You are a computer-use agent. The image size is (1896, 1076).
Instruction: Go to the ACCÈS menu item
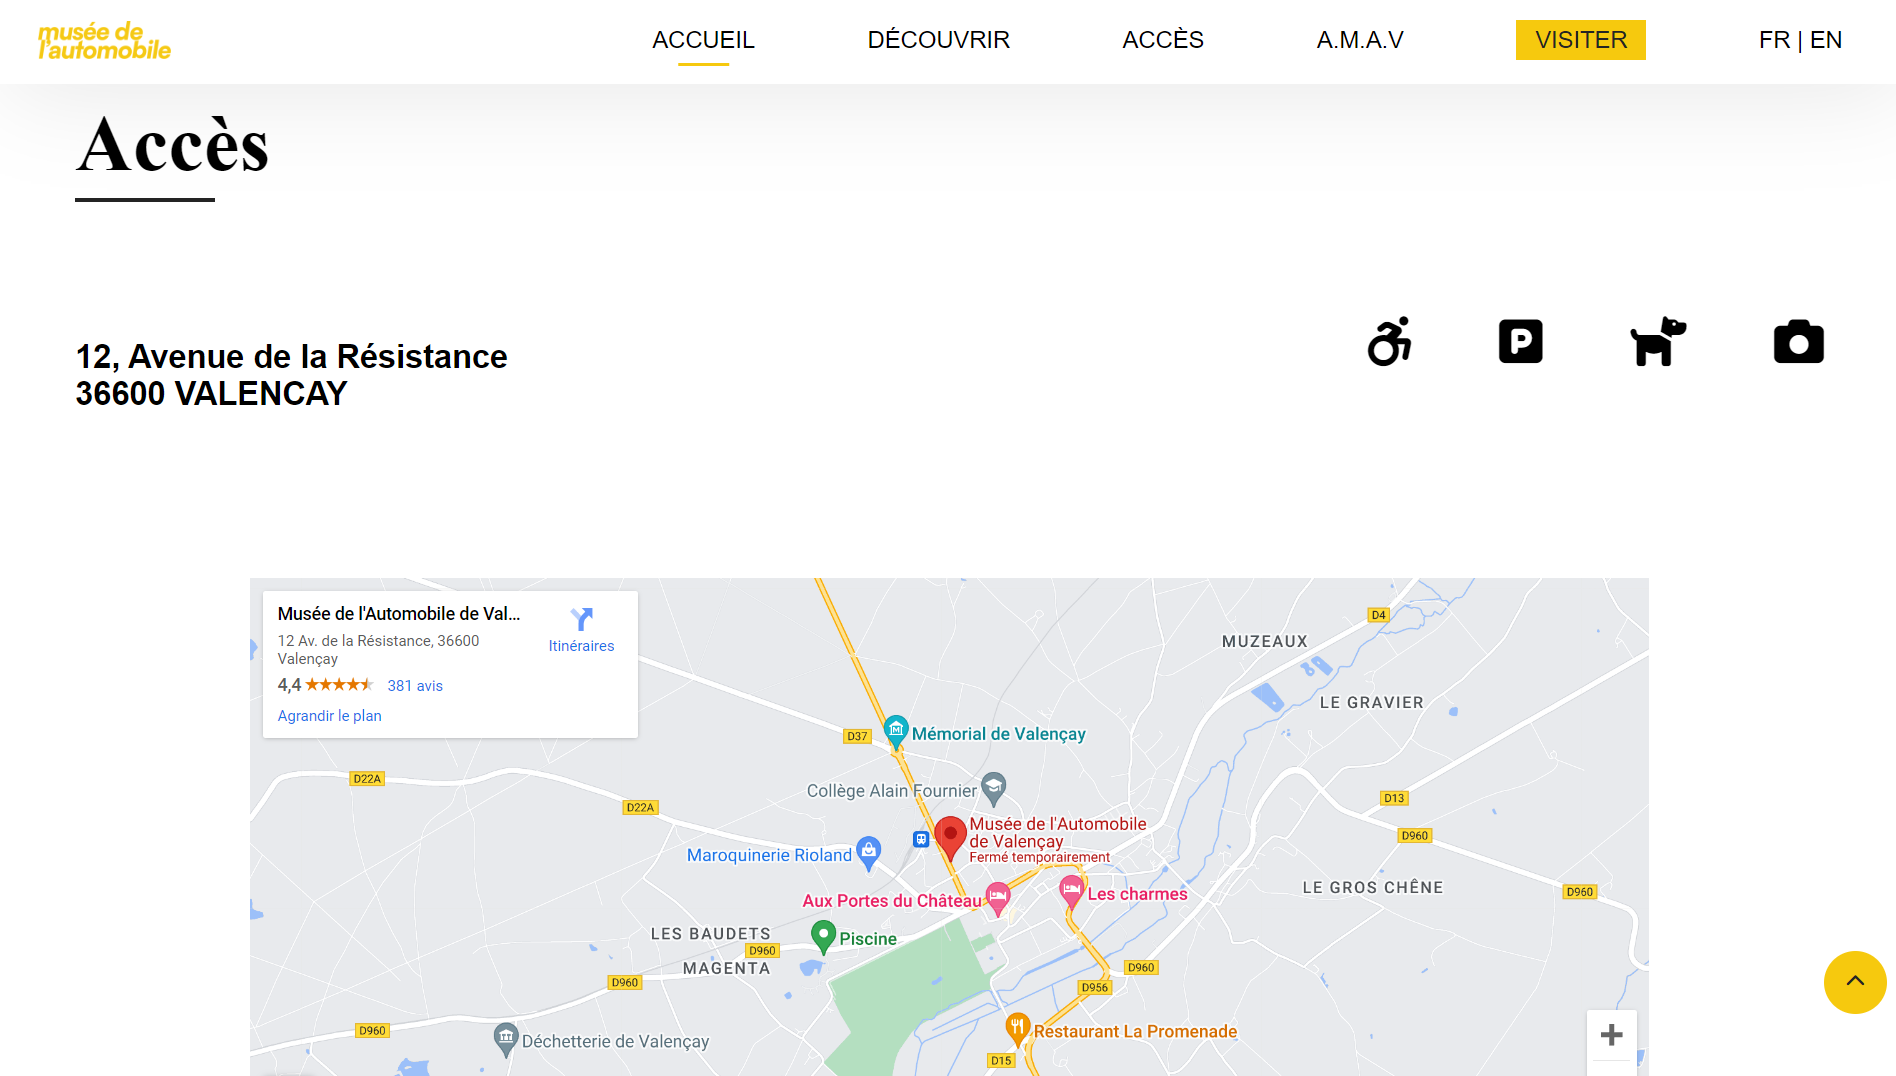[1162, 40]
